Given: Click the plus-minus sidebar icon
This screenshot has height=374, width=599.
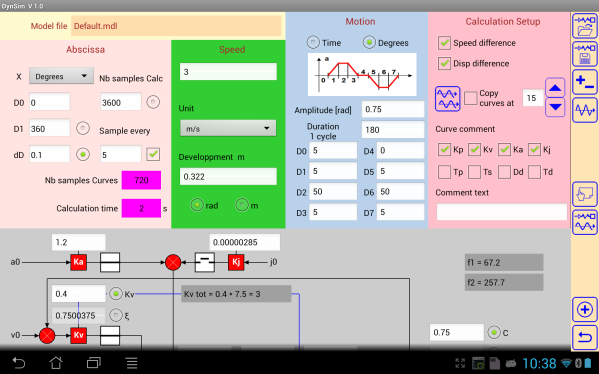Looking at the screenshot, I should point(585,82).
